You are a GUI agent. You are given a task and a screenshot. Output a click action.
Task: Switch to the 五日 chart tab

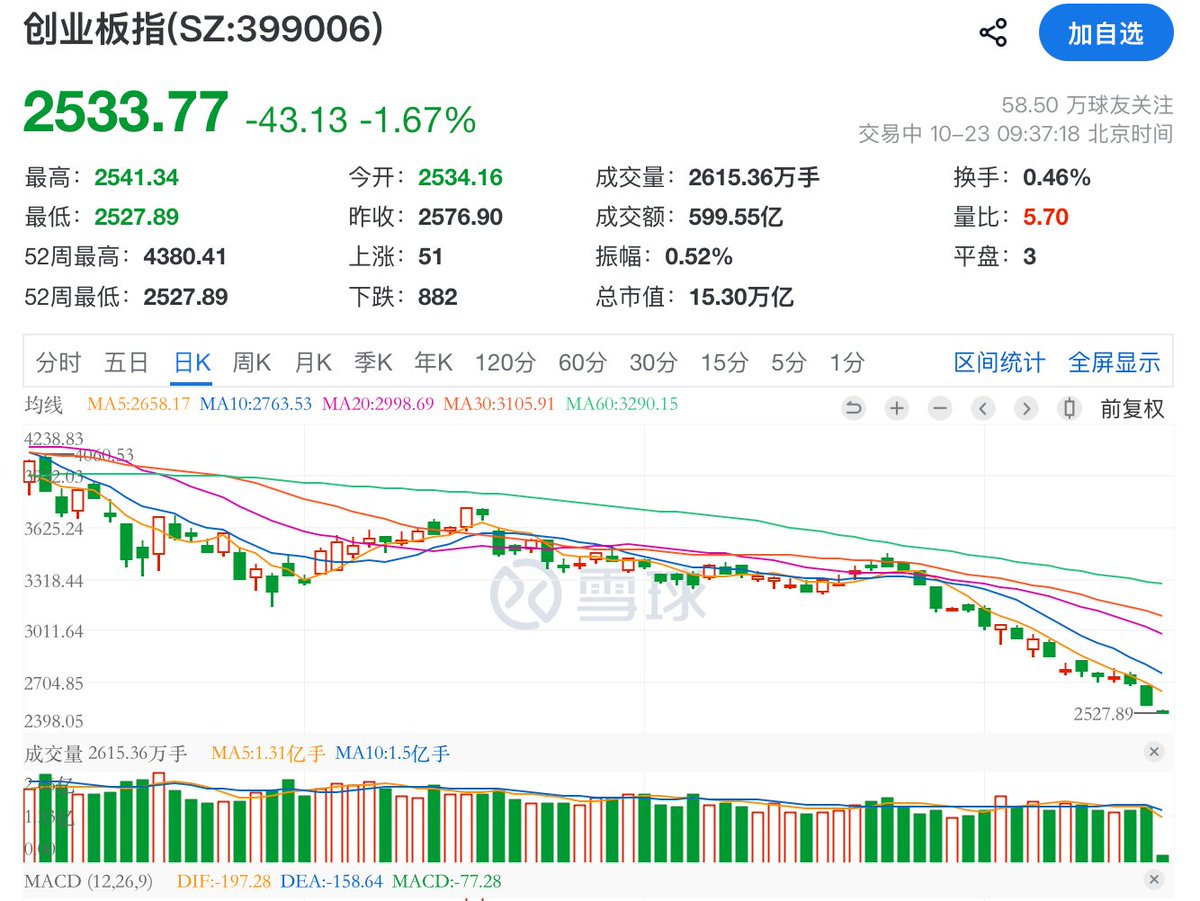click(126, 362)
